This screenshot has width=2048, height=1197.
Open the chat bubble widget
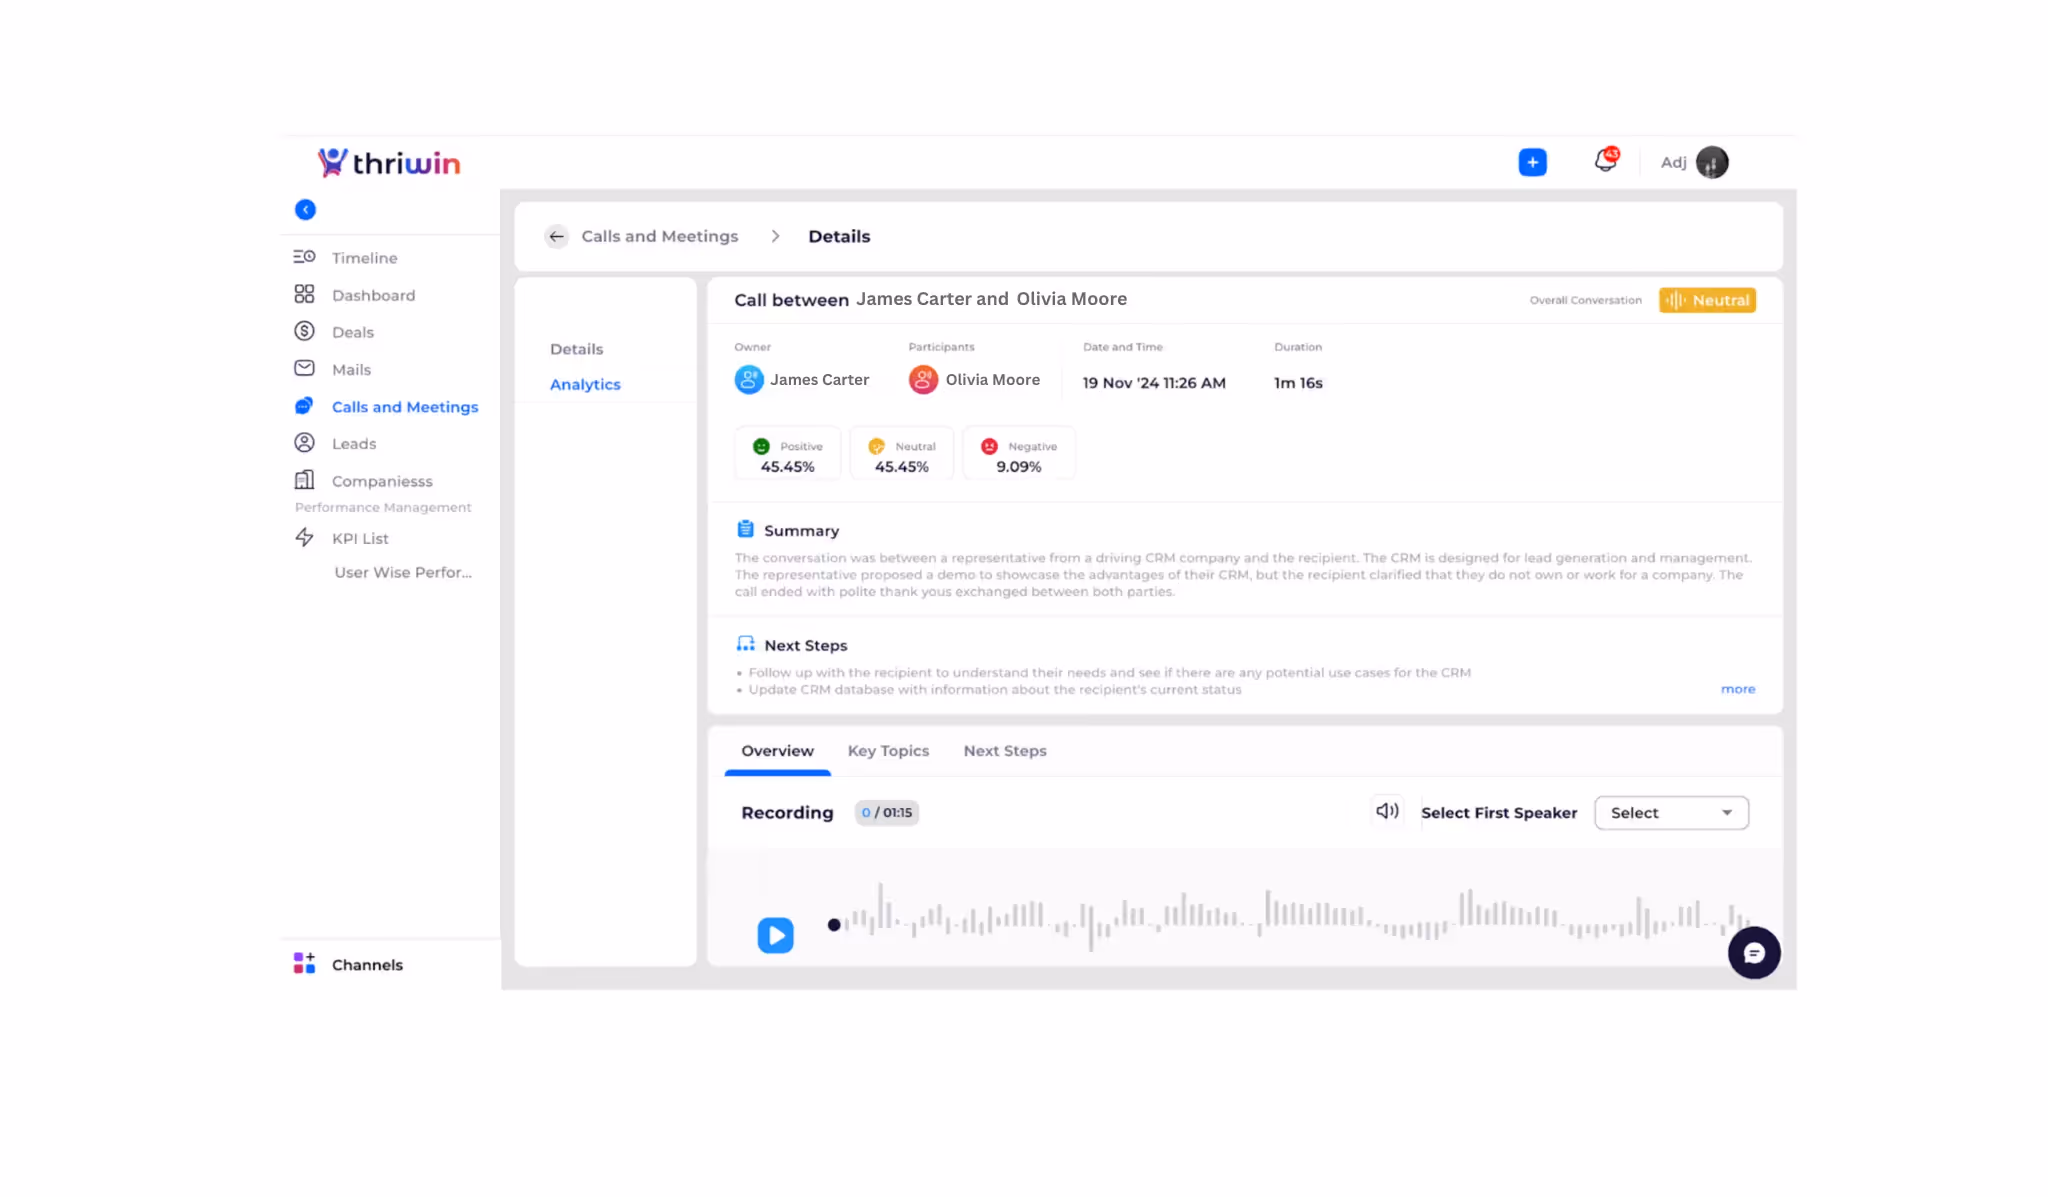[x=1754, y=953]
